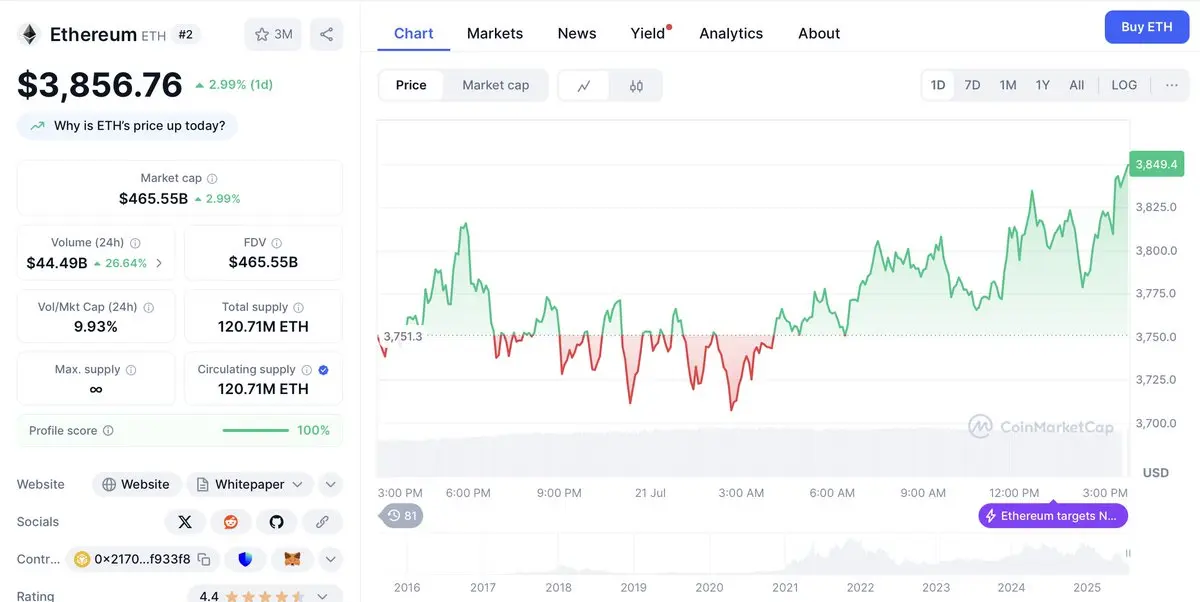Open "Ethereum targets N..." news pill
1200x602 pixels.
pyautogui.click(x=1053, y=516)
